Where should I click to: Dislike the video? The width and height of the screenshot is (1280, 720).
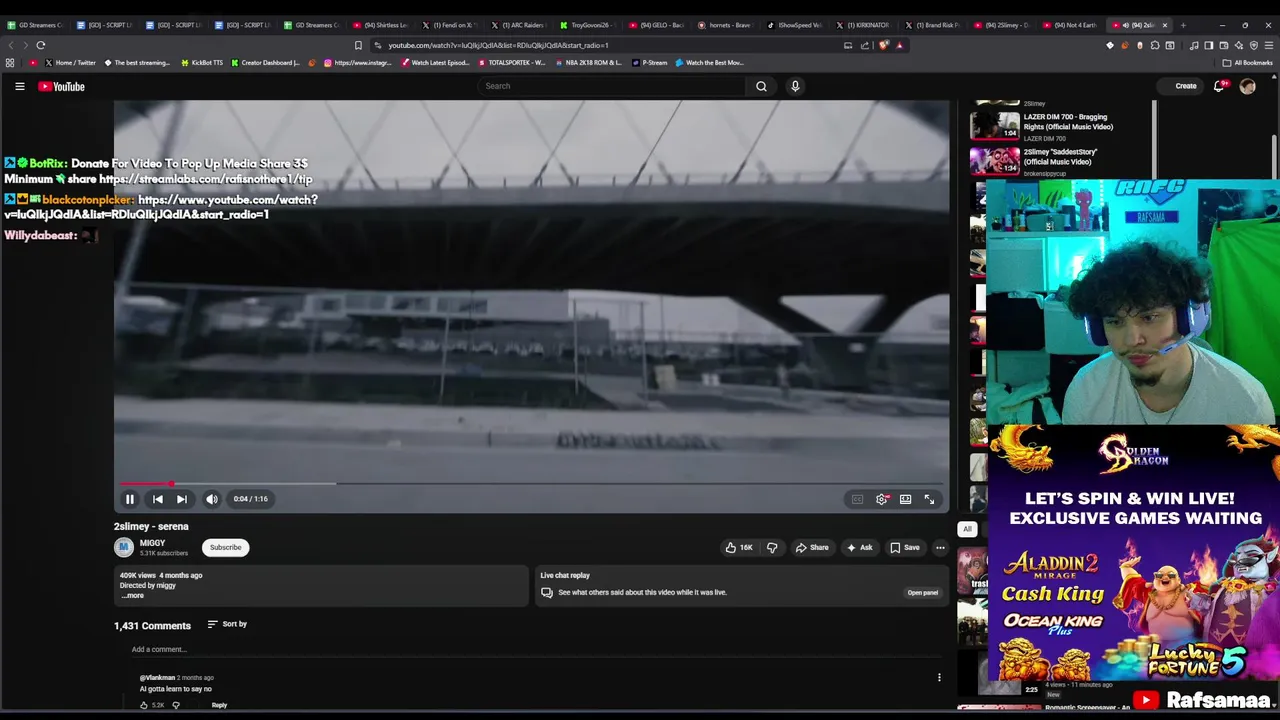pos(772,547)
